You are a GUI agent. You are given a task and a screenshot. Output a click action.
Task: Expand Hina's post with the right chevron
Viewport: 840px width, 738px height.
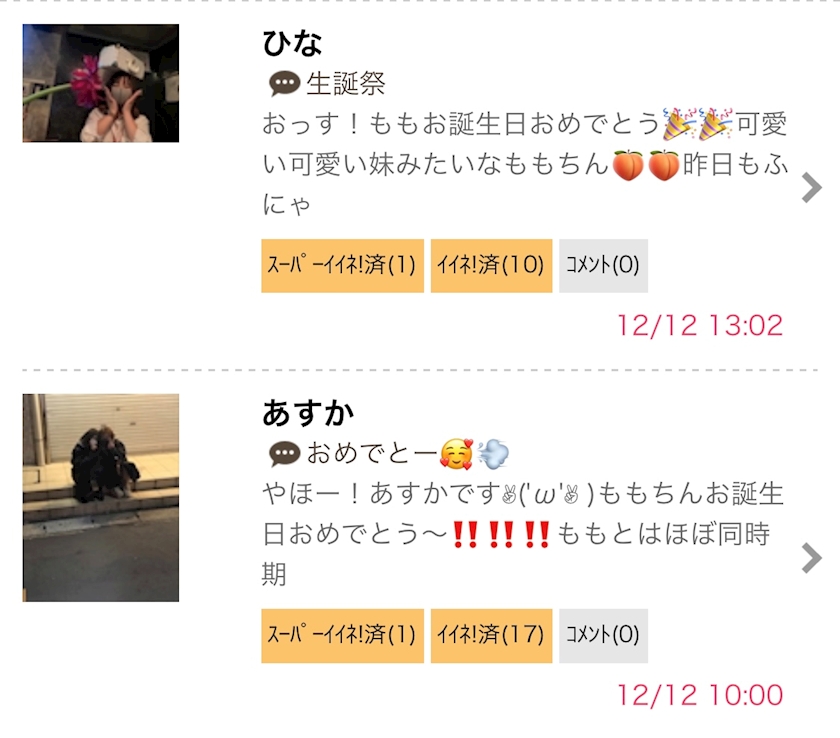(812, 187)
